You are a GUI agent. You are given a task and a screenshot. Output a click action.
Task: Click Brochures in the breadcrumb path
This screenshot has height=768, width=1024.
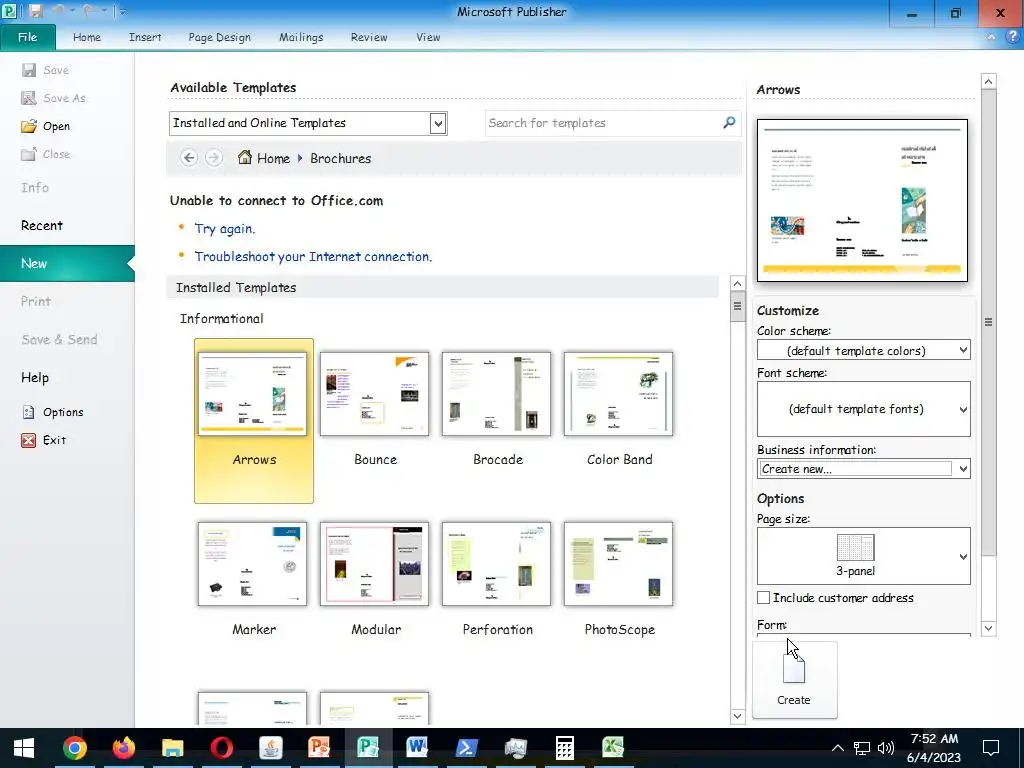click(341, 158)
